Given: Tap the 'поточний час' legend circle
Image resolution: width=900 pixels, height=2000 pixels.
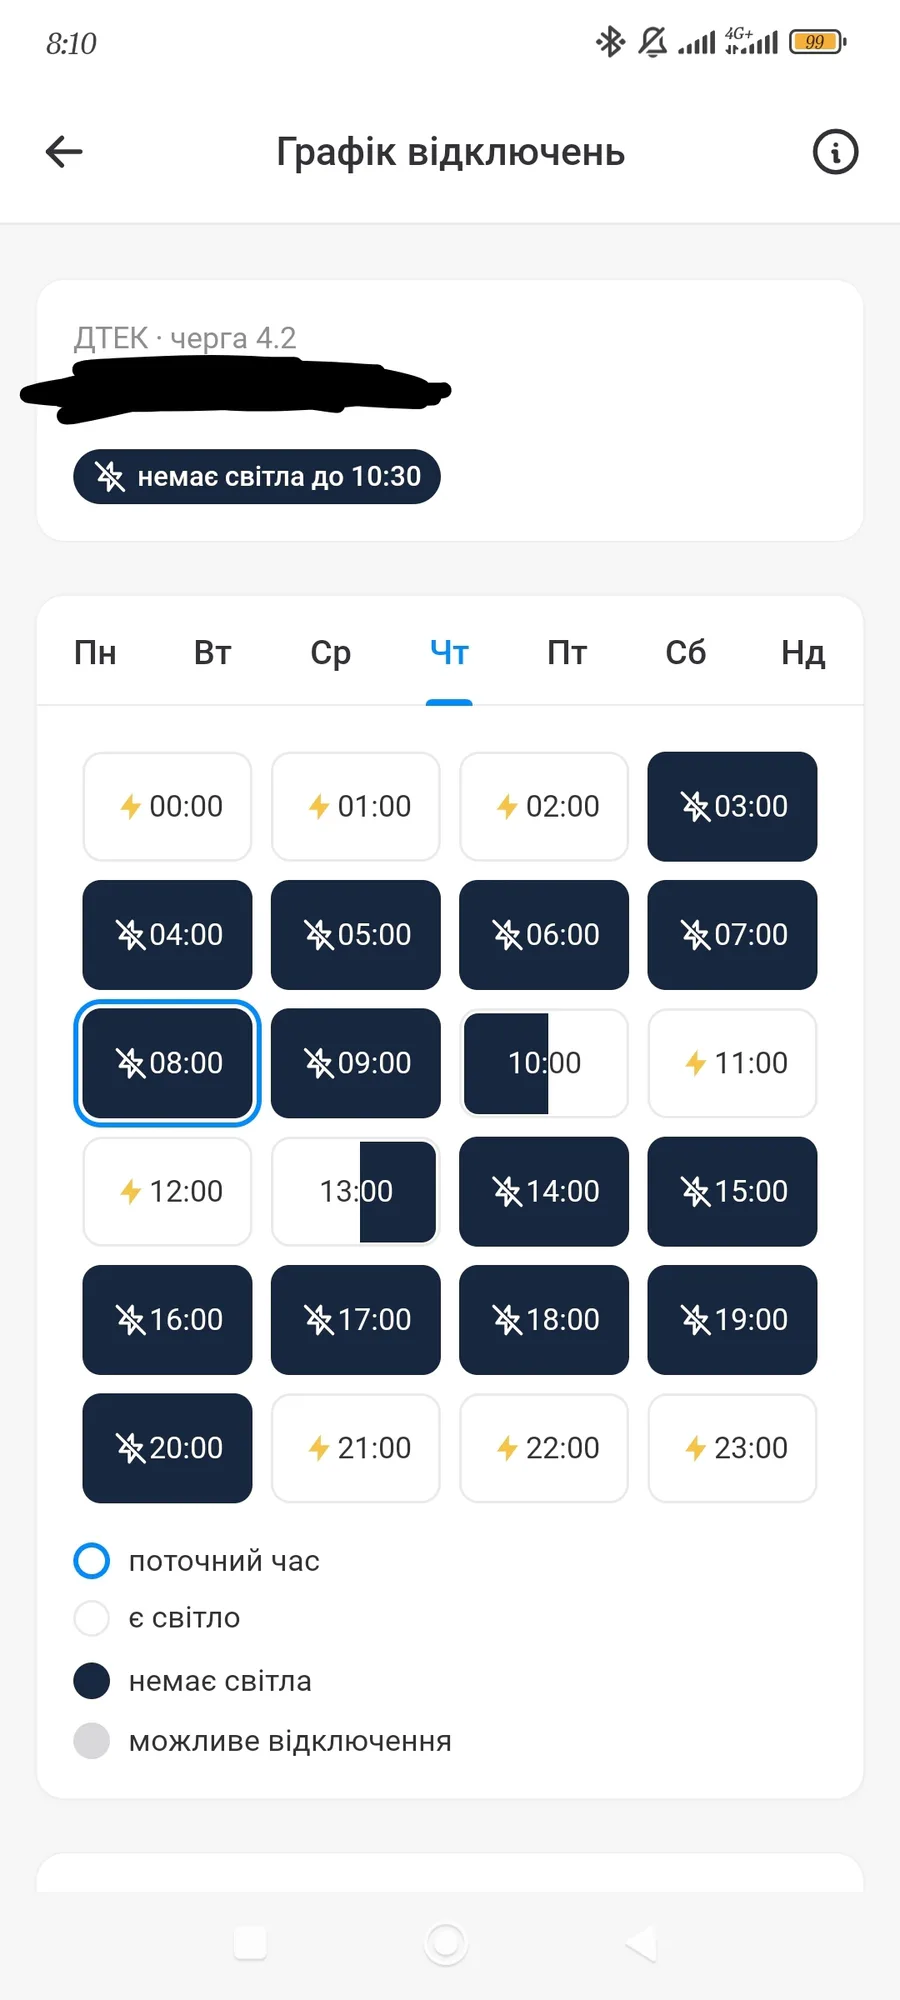Looking at the screenshot, I should 92,1561.
